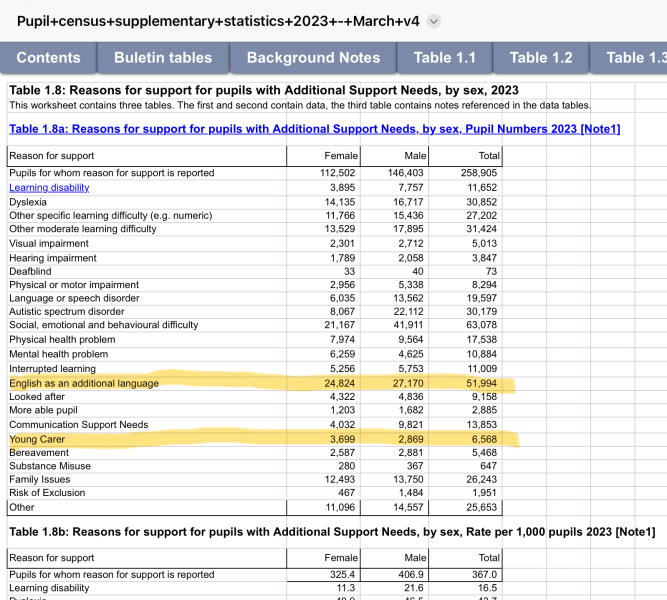
Task: Click Learning disability rate 11.3 in Table 1.8b
Action: click(x=346, y=588)
